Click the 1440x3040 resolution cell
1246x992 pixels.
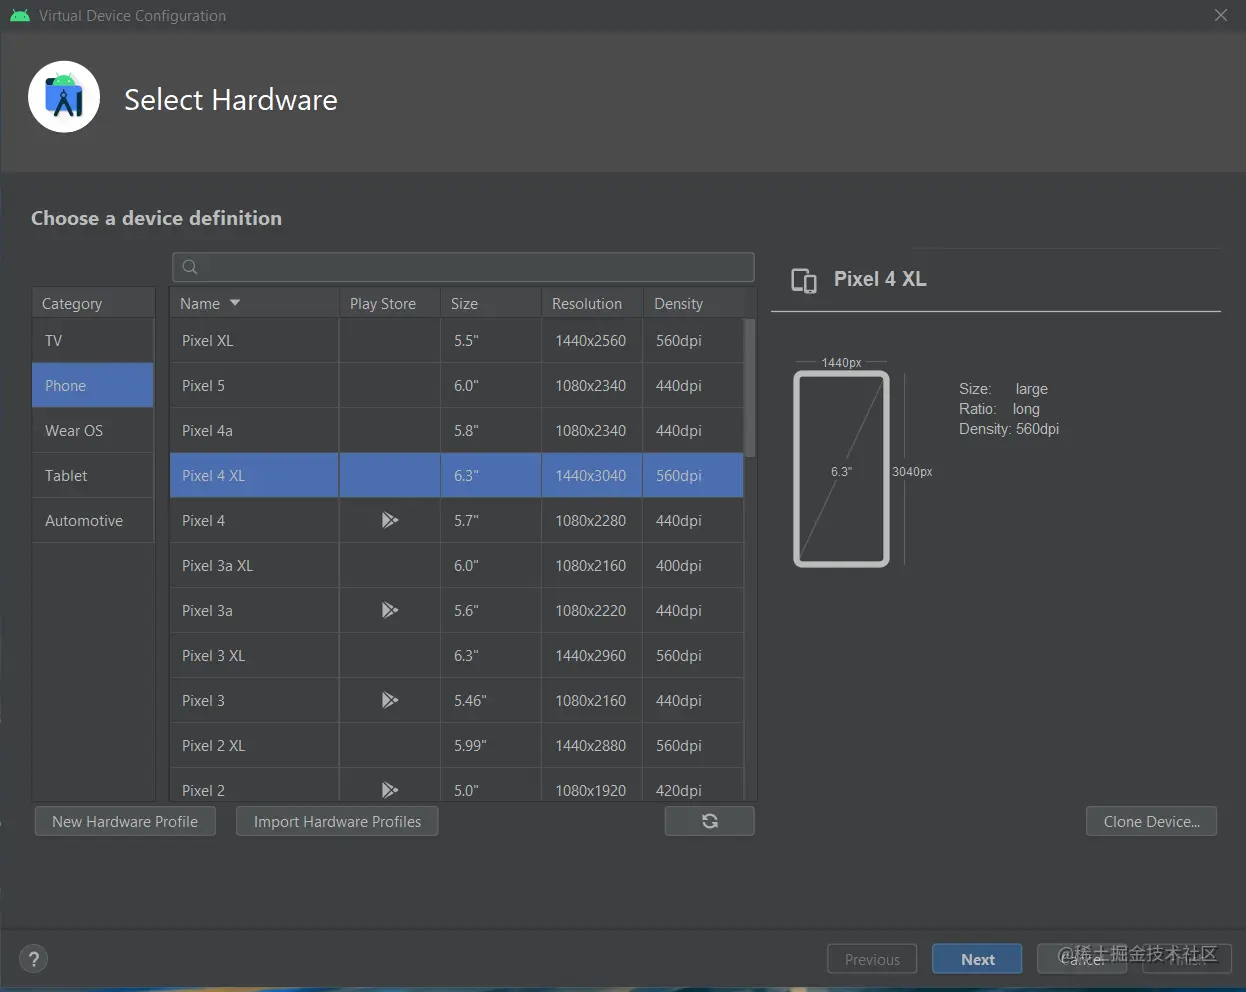pyautogui.click(x=591, y=475)
